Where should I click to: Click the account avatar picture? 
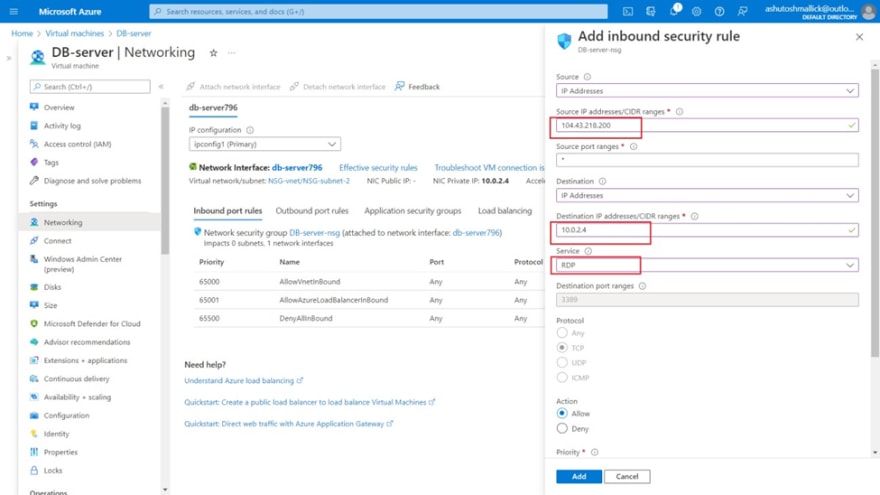869,11
